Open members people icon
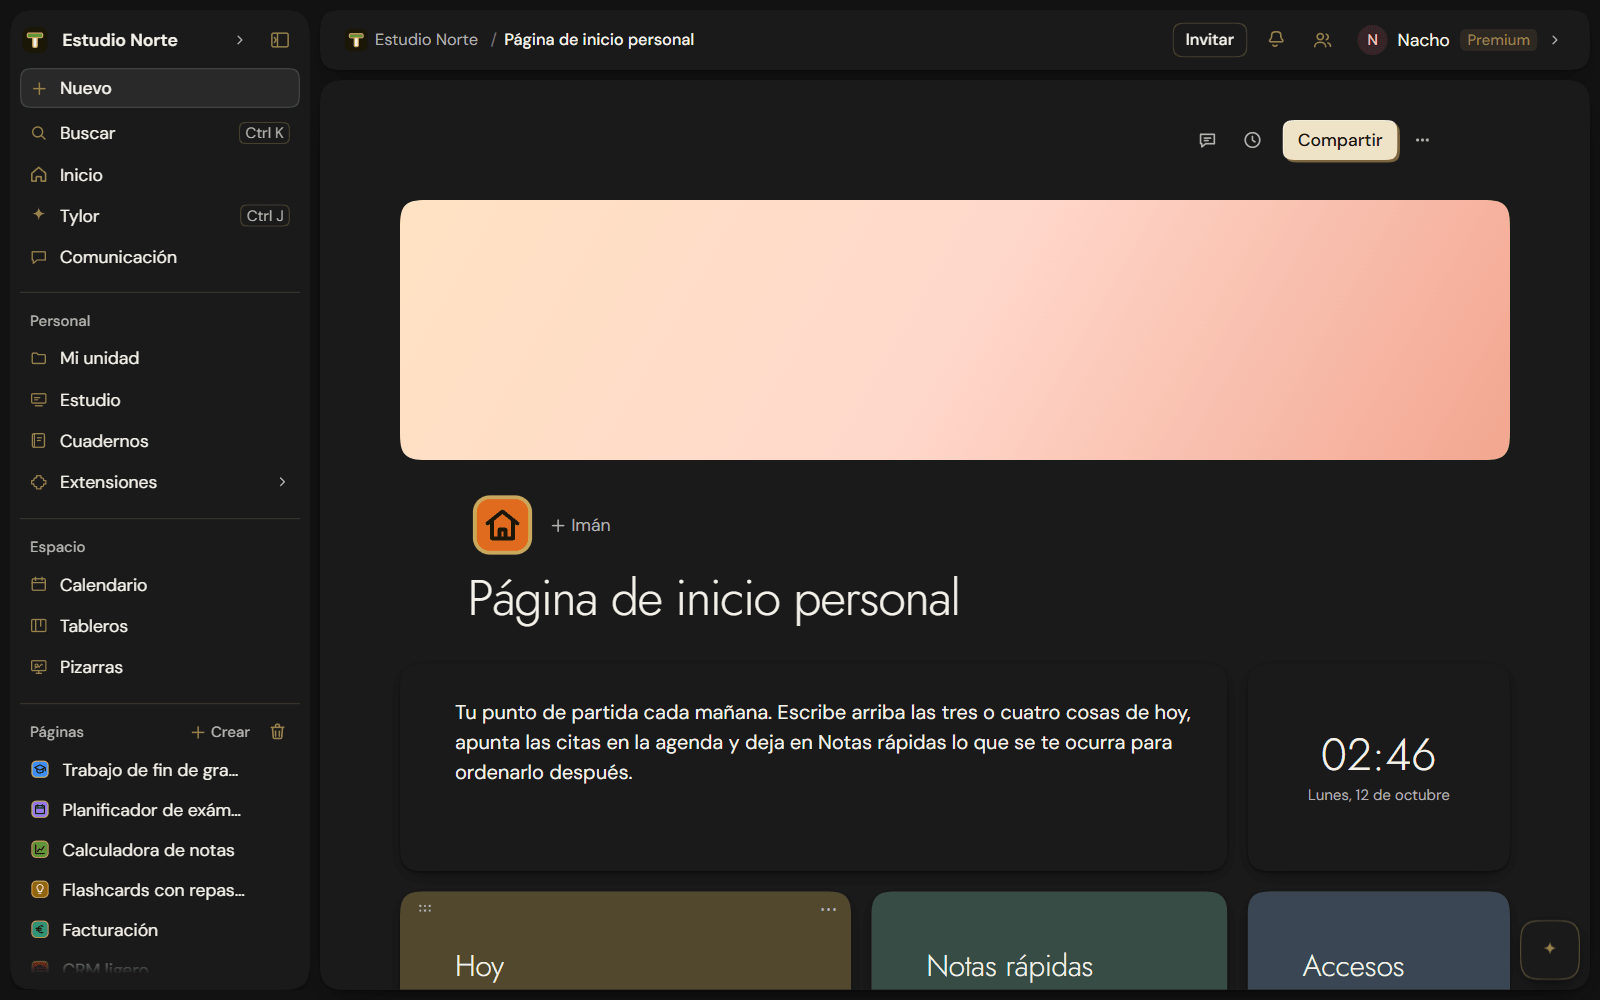Viewport: 1600px width, 1000px height. tap(1323, 40)
